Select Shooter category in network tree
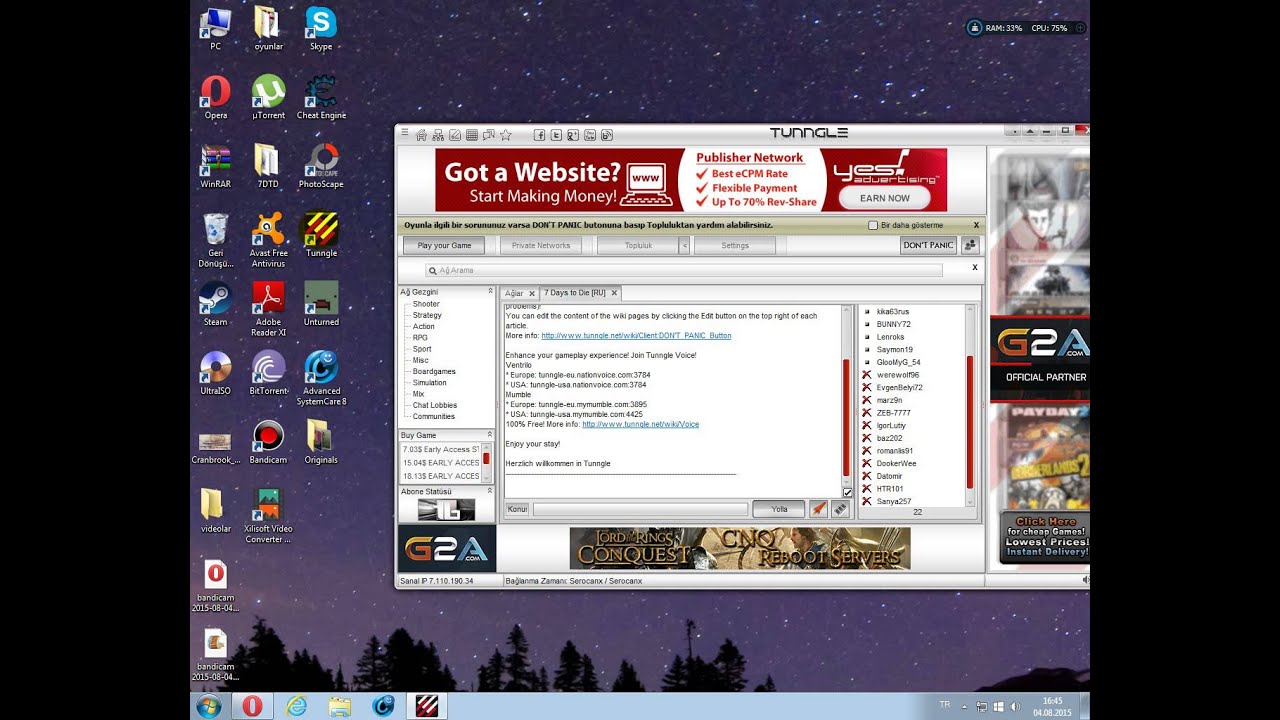Screen dimensions: 1280x720 coord(426,304)
